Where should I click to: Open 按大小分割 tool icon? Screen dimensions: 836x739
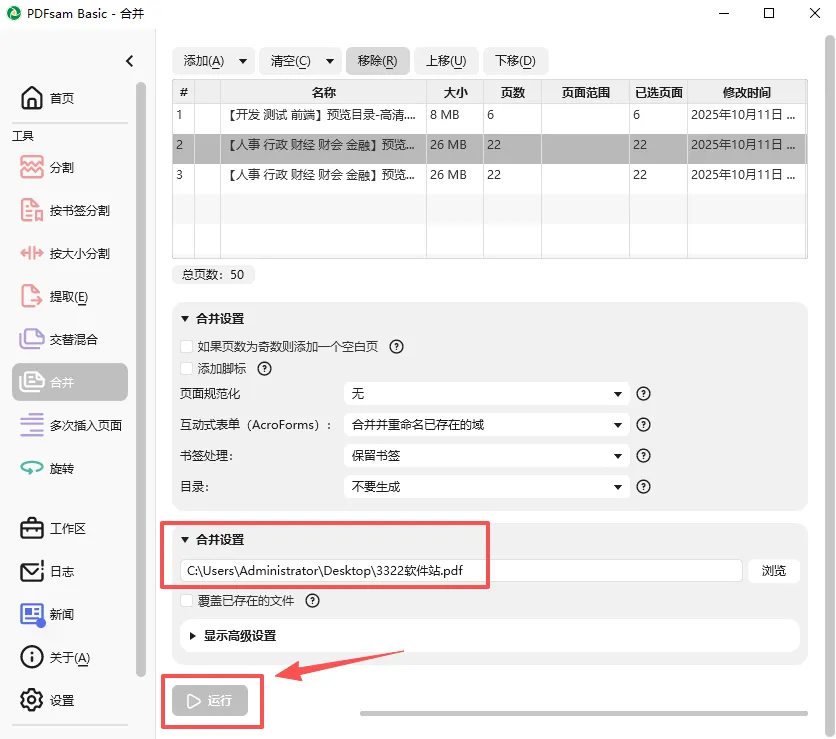pyautogui.click(x=31, y=253)
